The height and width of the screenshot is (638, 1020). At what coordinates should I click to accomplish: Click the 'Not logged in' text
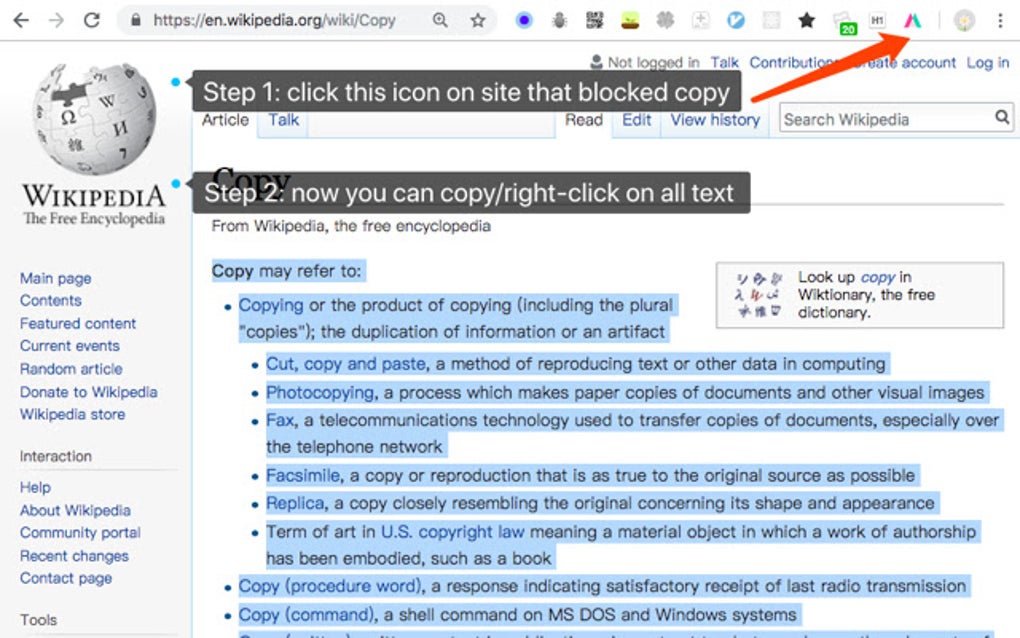pos(653,62)
